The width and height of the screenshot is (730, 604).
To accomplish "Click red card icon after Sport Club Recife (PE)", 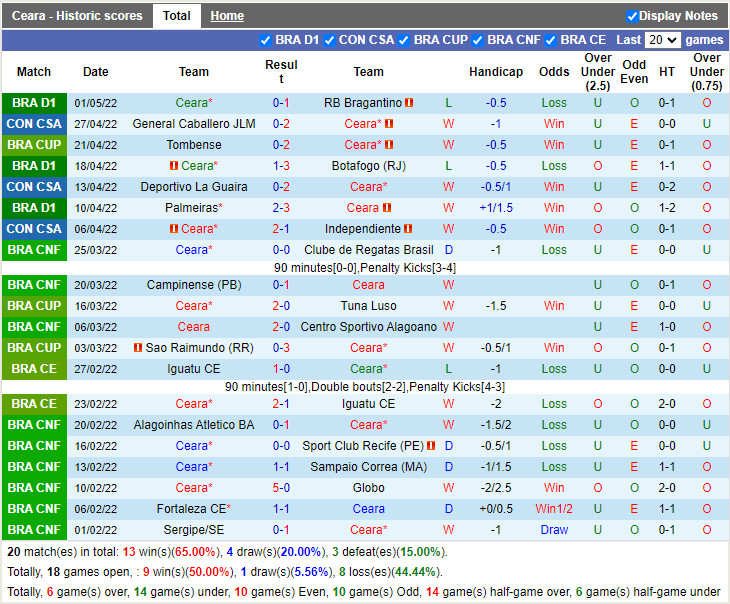I will [x=431, y=446].
